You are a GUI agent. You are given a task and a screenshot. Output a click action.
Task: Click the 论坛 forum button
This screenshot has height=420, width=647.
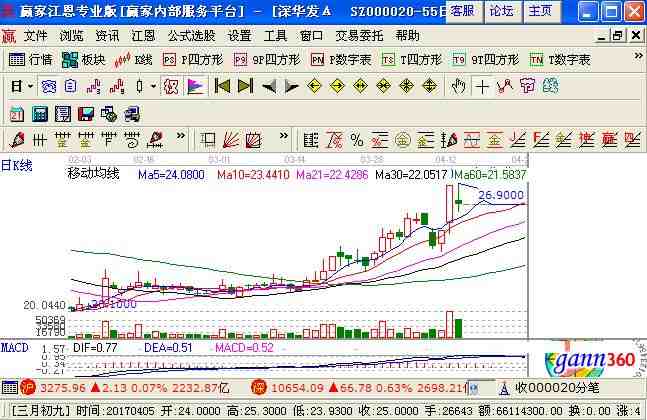click(502, 11)
